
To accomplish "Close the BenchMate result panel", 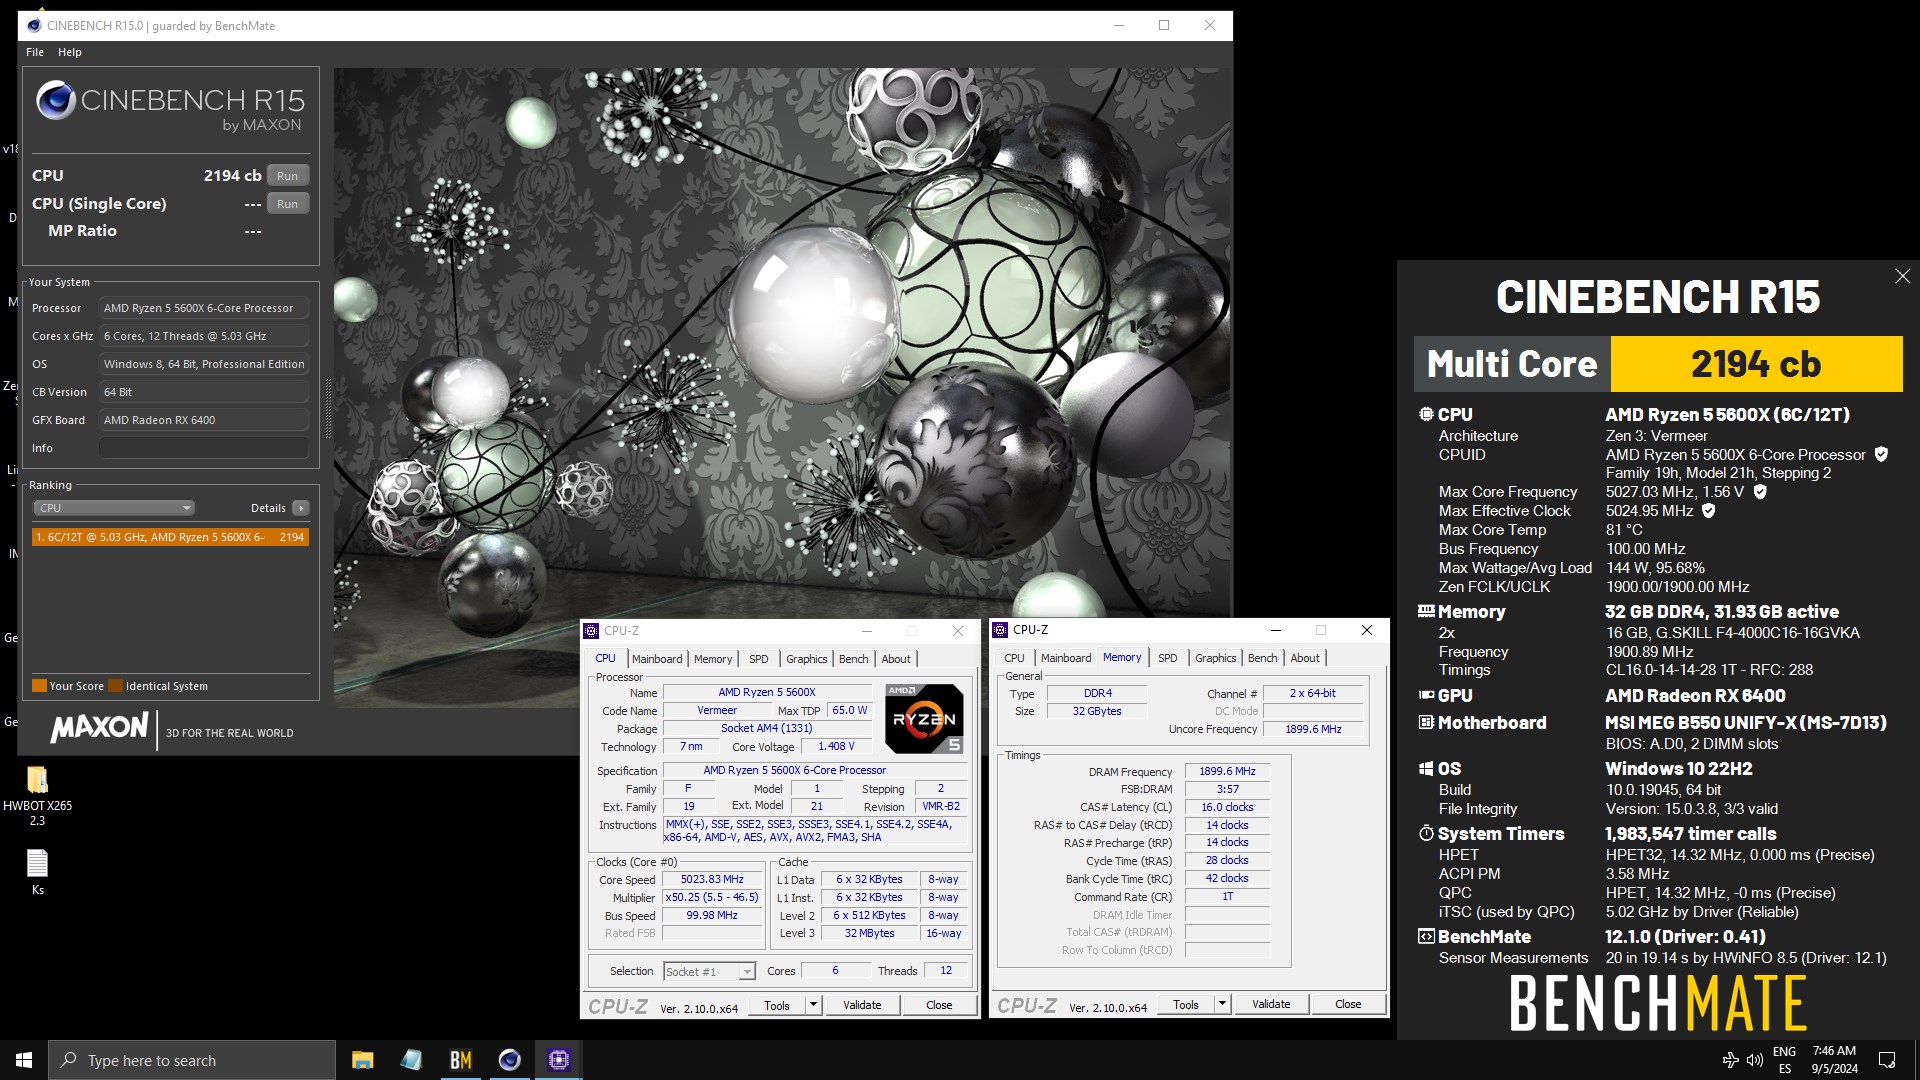I will 1902,277.
